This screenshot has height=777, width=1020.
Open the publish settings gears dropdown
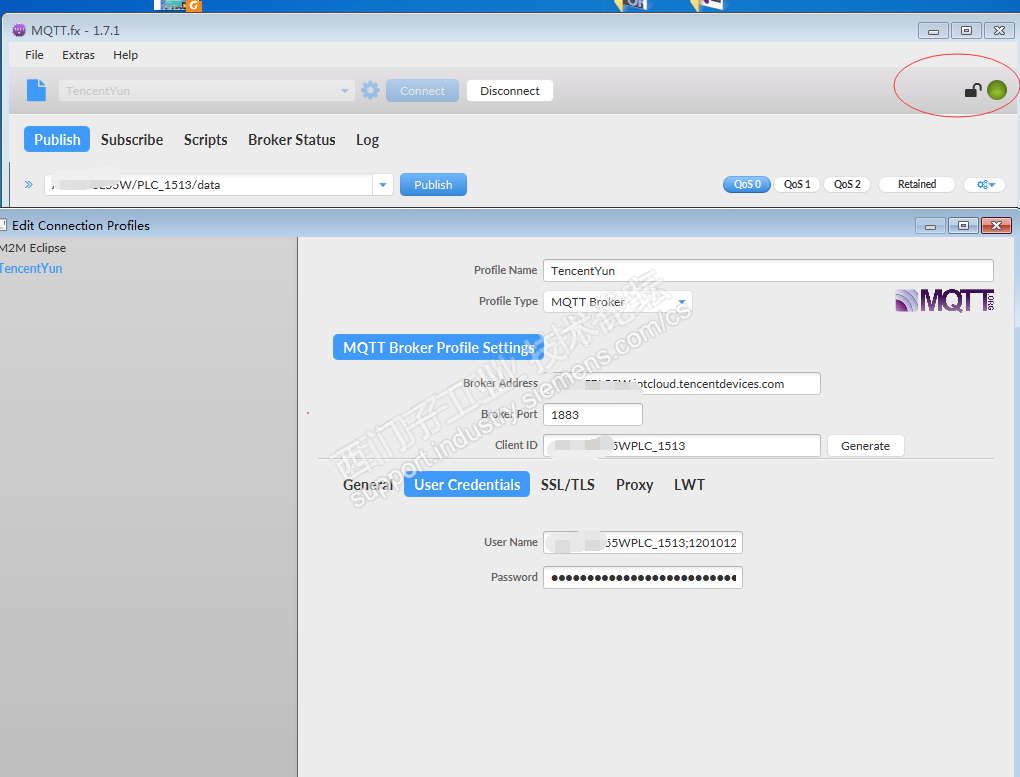[985, 184]
